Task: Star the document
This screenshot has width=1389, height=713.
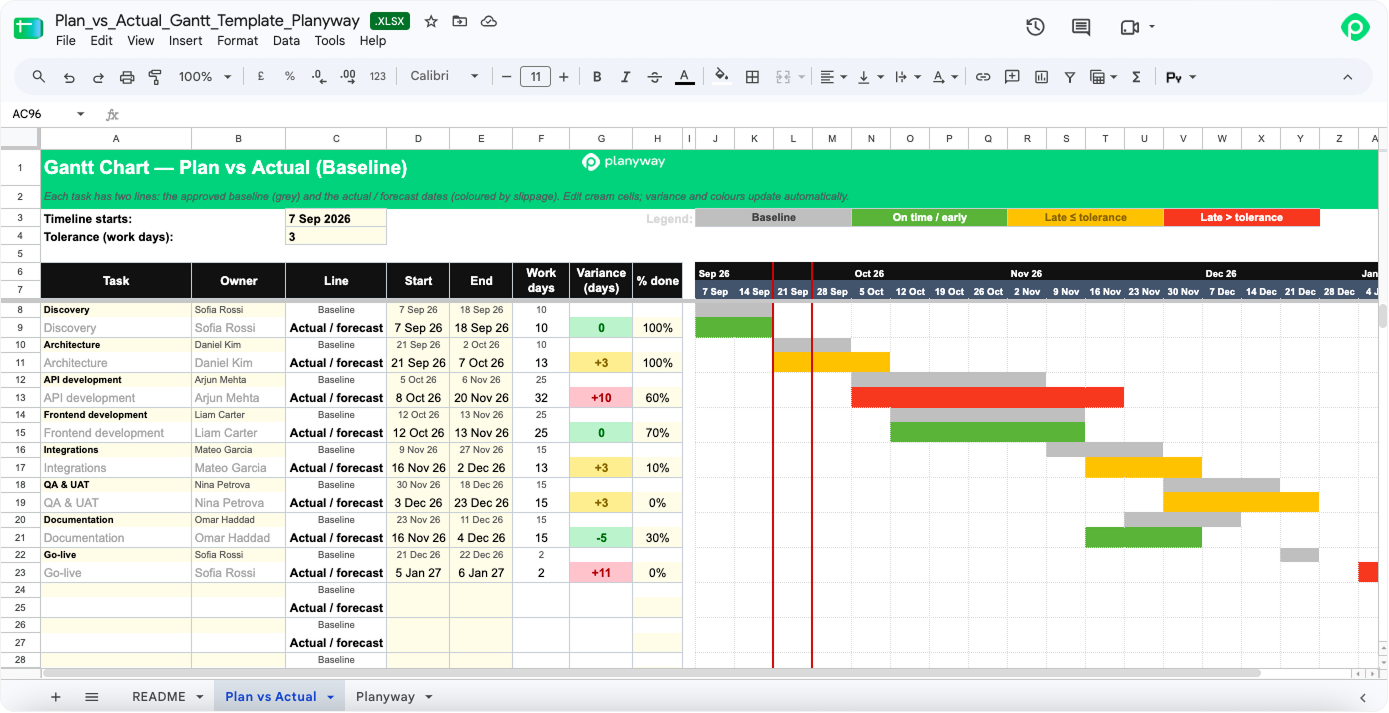Action: tap(431, 21)
